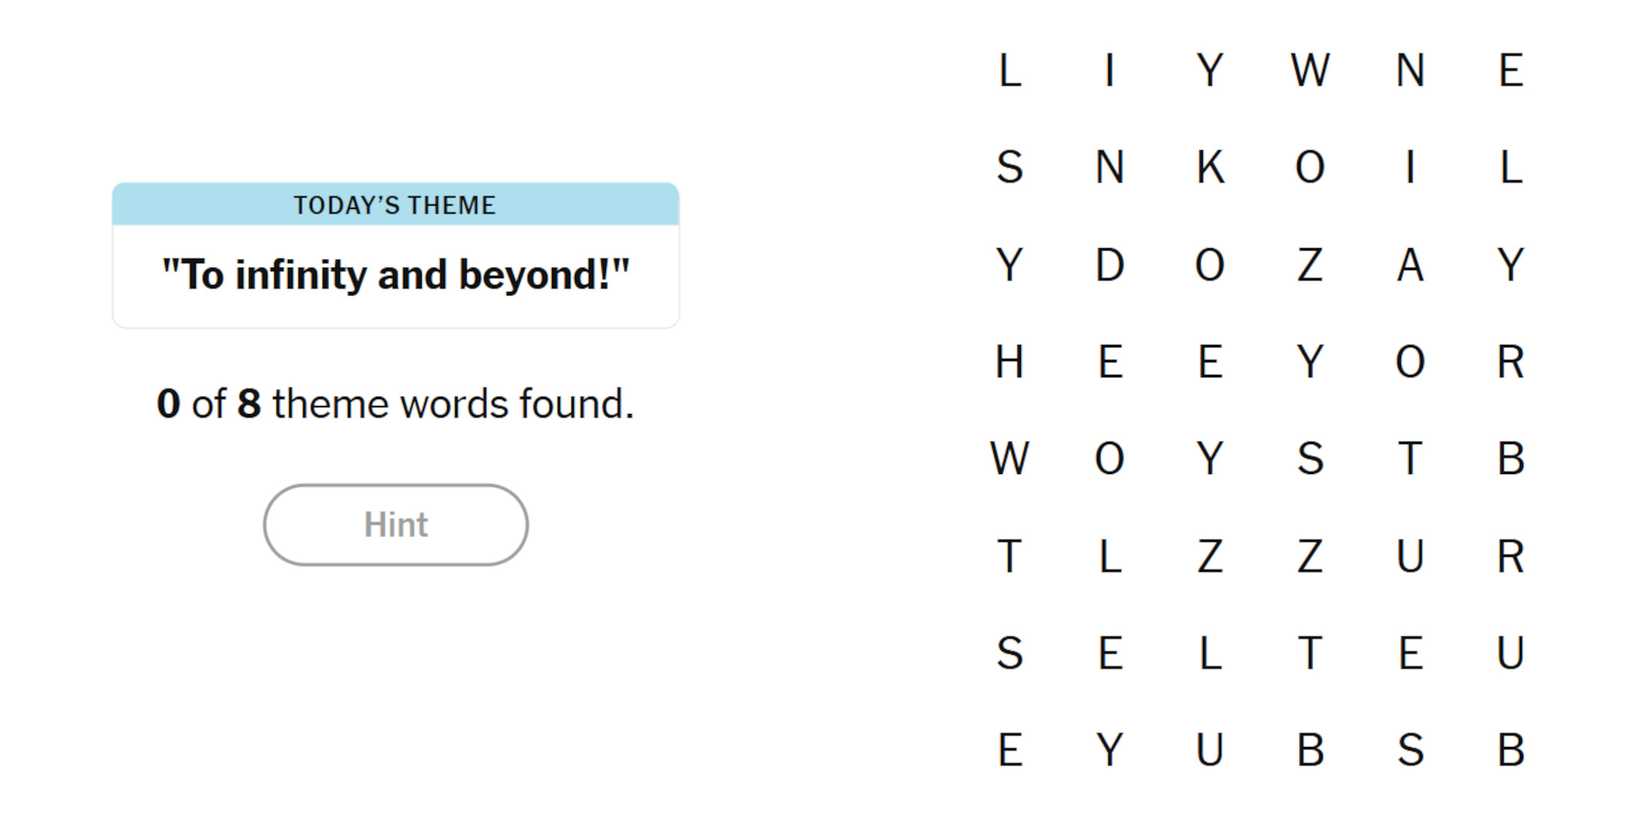This screenshot has width=1650, height=825.
Task: Select the W below the letter H
Action: pos(1010,459)
